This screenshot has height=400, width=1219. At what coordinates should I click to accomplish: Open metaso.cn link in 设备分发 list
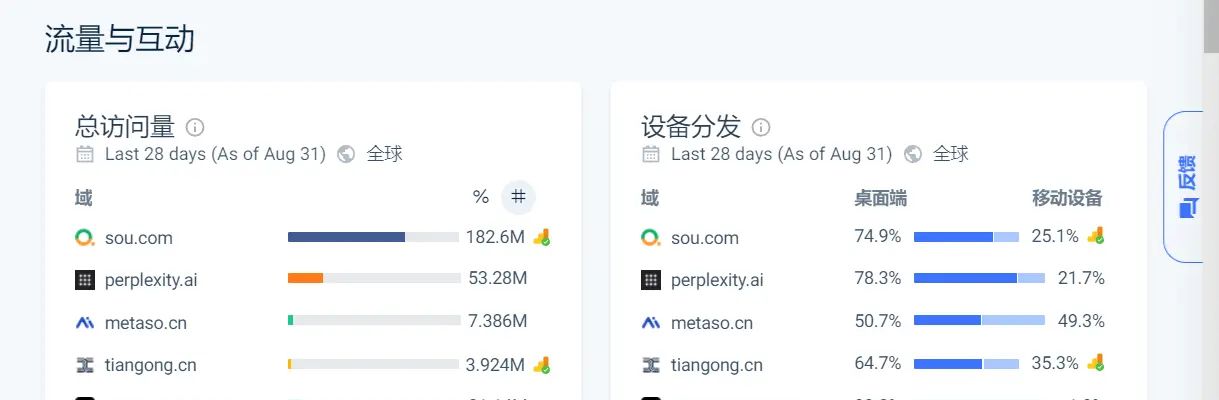click(711, 323)
